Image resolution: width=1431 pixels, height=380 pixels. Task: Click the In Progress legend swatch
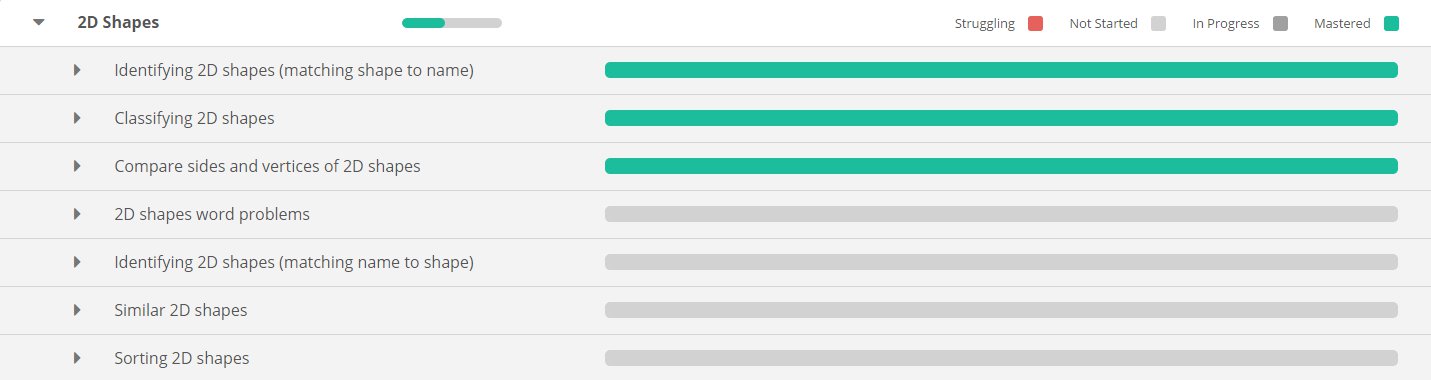pyautogui.click(x=1280, y=23)
